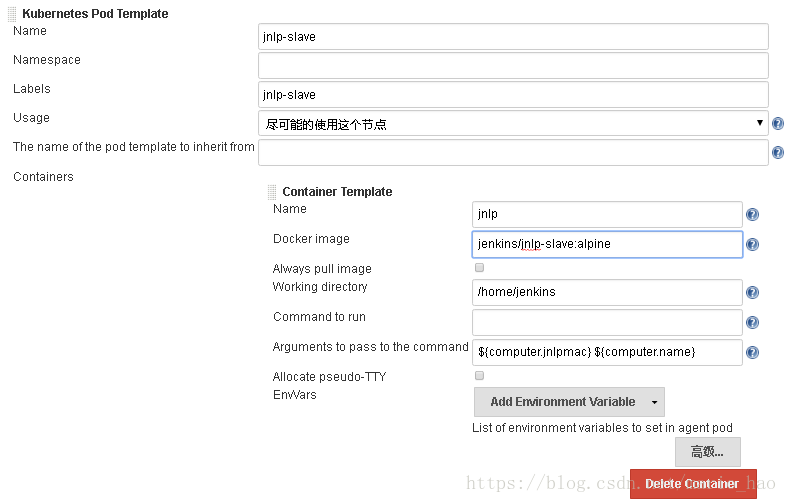Show help for Docker image field

coord(752,244)
